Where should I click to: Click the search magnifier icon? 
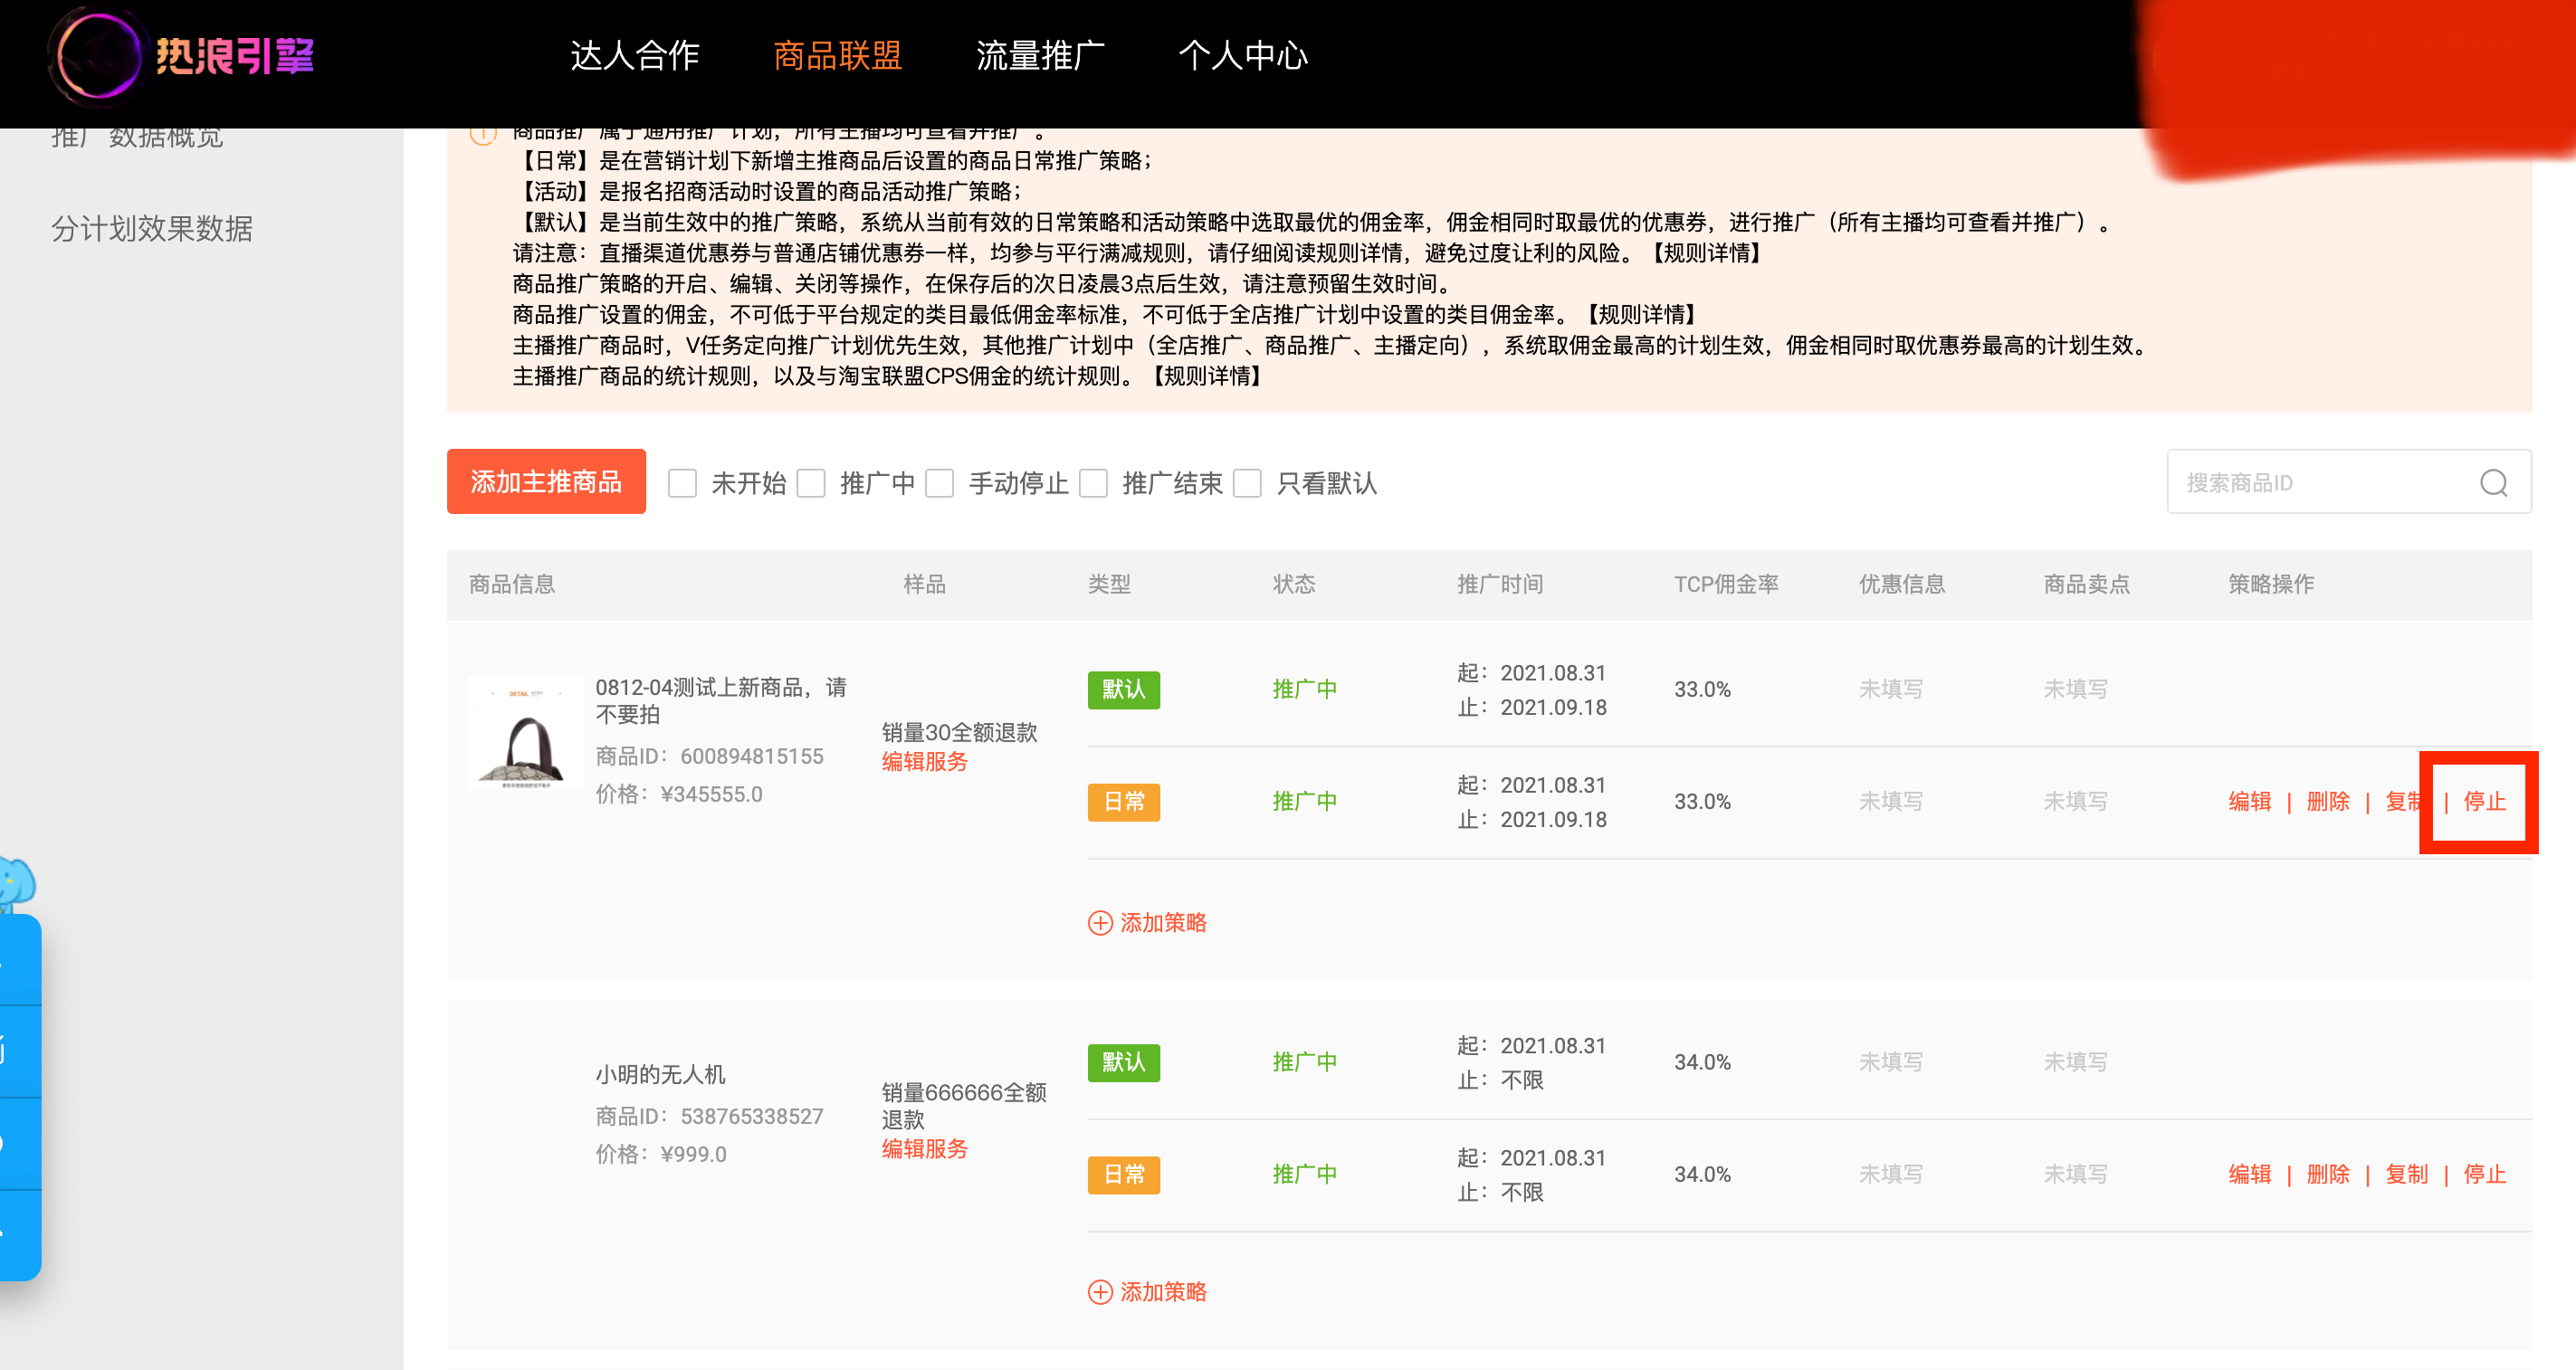pyautogui.click(x=2493, y=483)
